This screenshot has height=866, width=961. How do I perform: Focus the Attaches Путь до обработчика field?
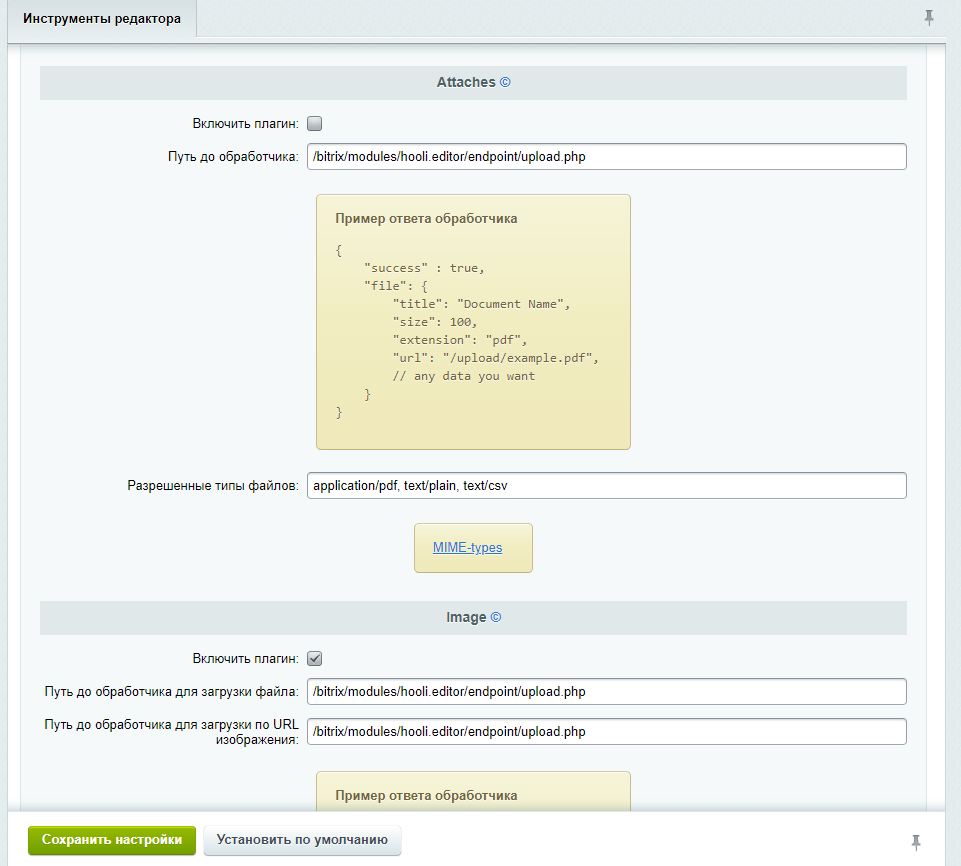pyautogui.click(x=606, y=157)
